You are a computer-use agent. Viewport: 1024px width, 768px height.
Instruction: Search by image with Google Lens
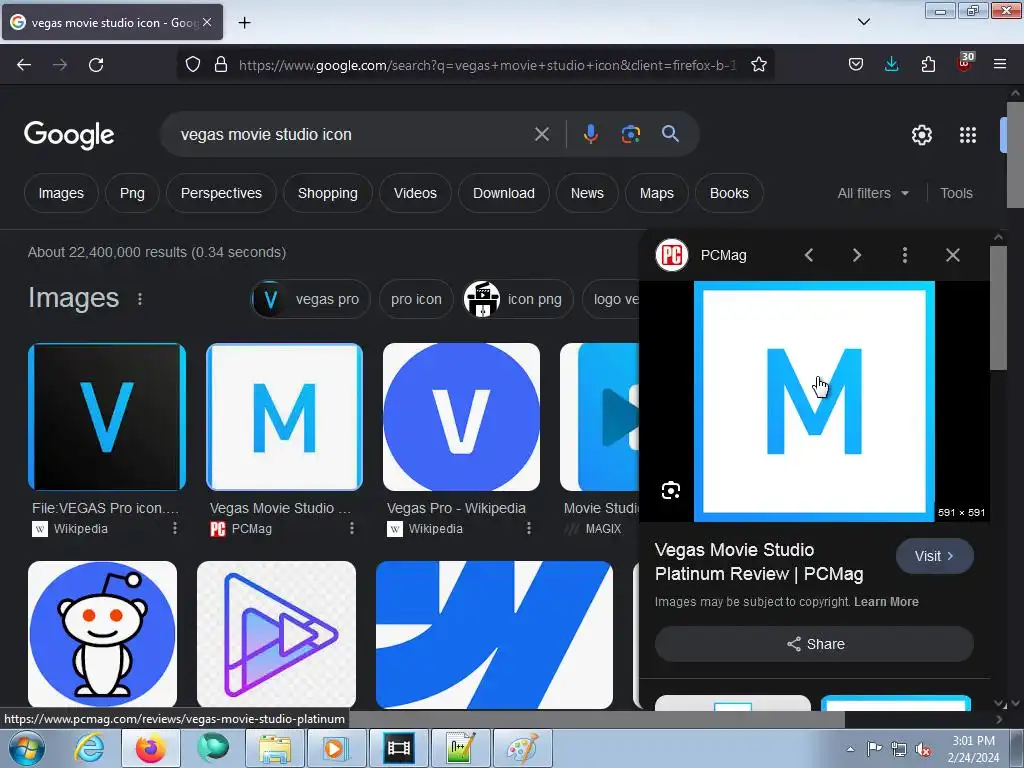click(x=630, y=134)
